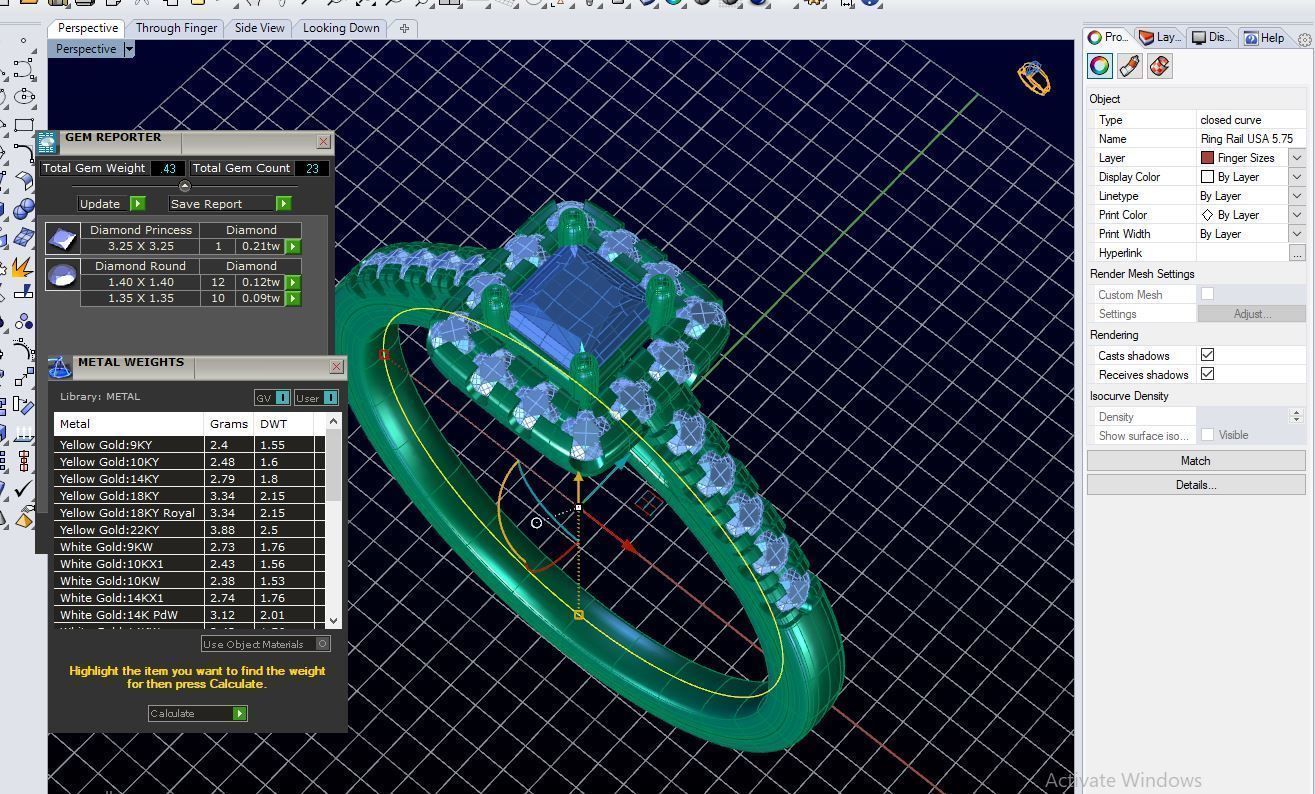Image resolution: width=1315 pixels, height=794 pixels.
Task: Select the Looking Down viewport tab
Action: (x=341, y=28)
